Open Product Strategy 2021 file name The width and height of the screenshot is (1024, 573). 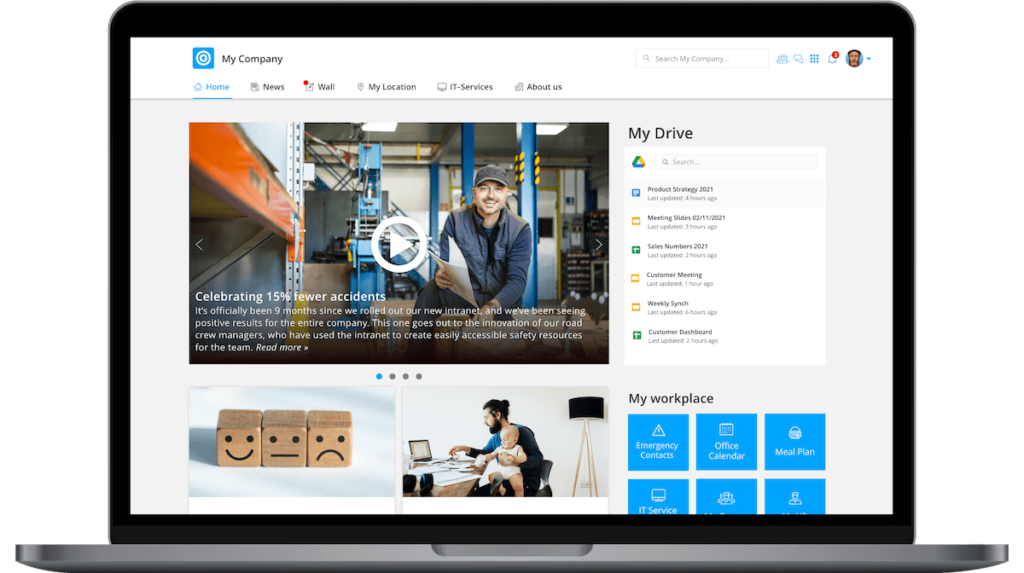click(680, 189)
